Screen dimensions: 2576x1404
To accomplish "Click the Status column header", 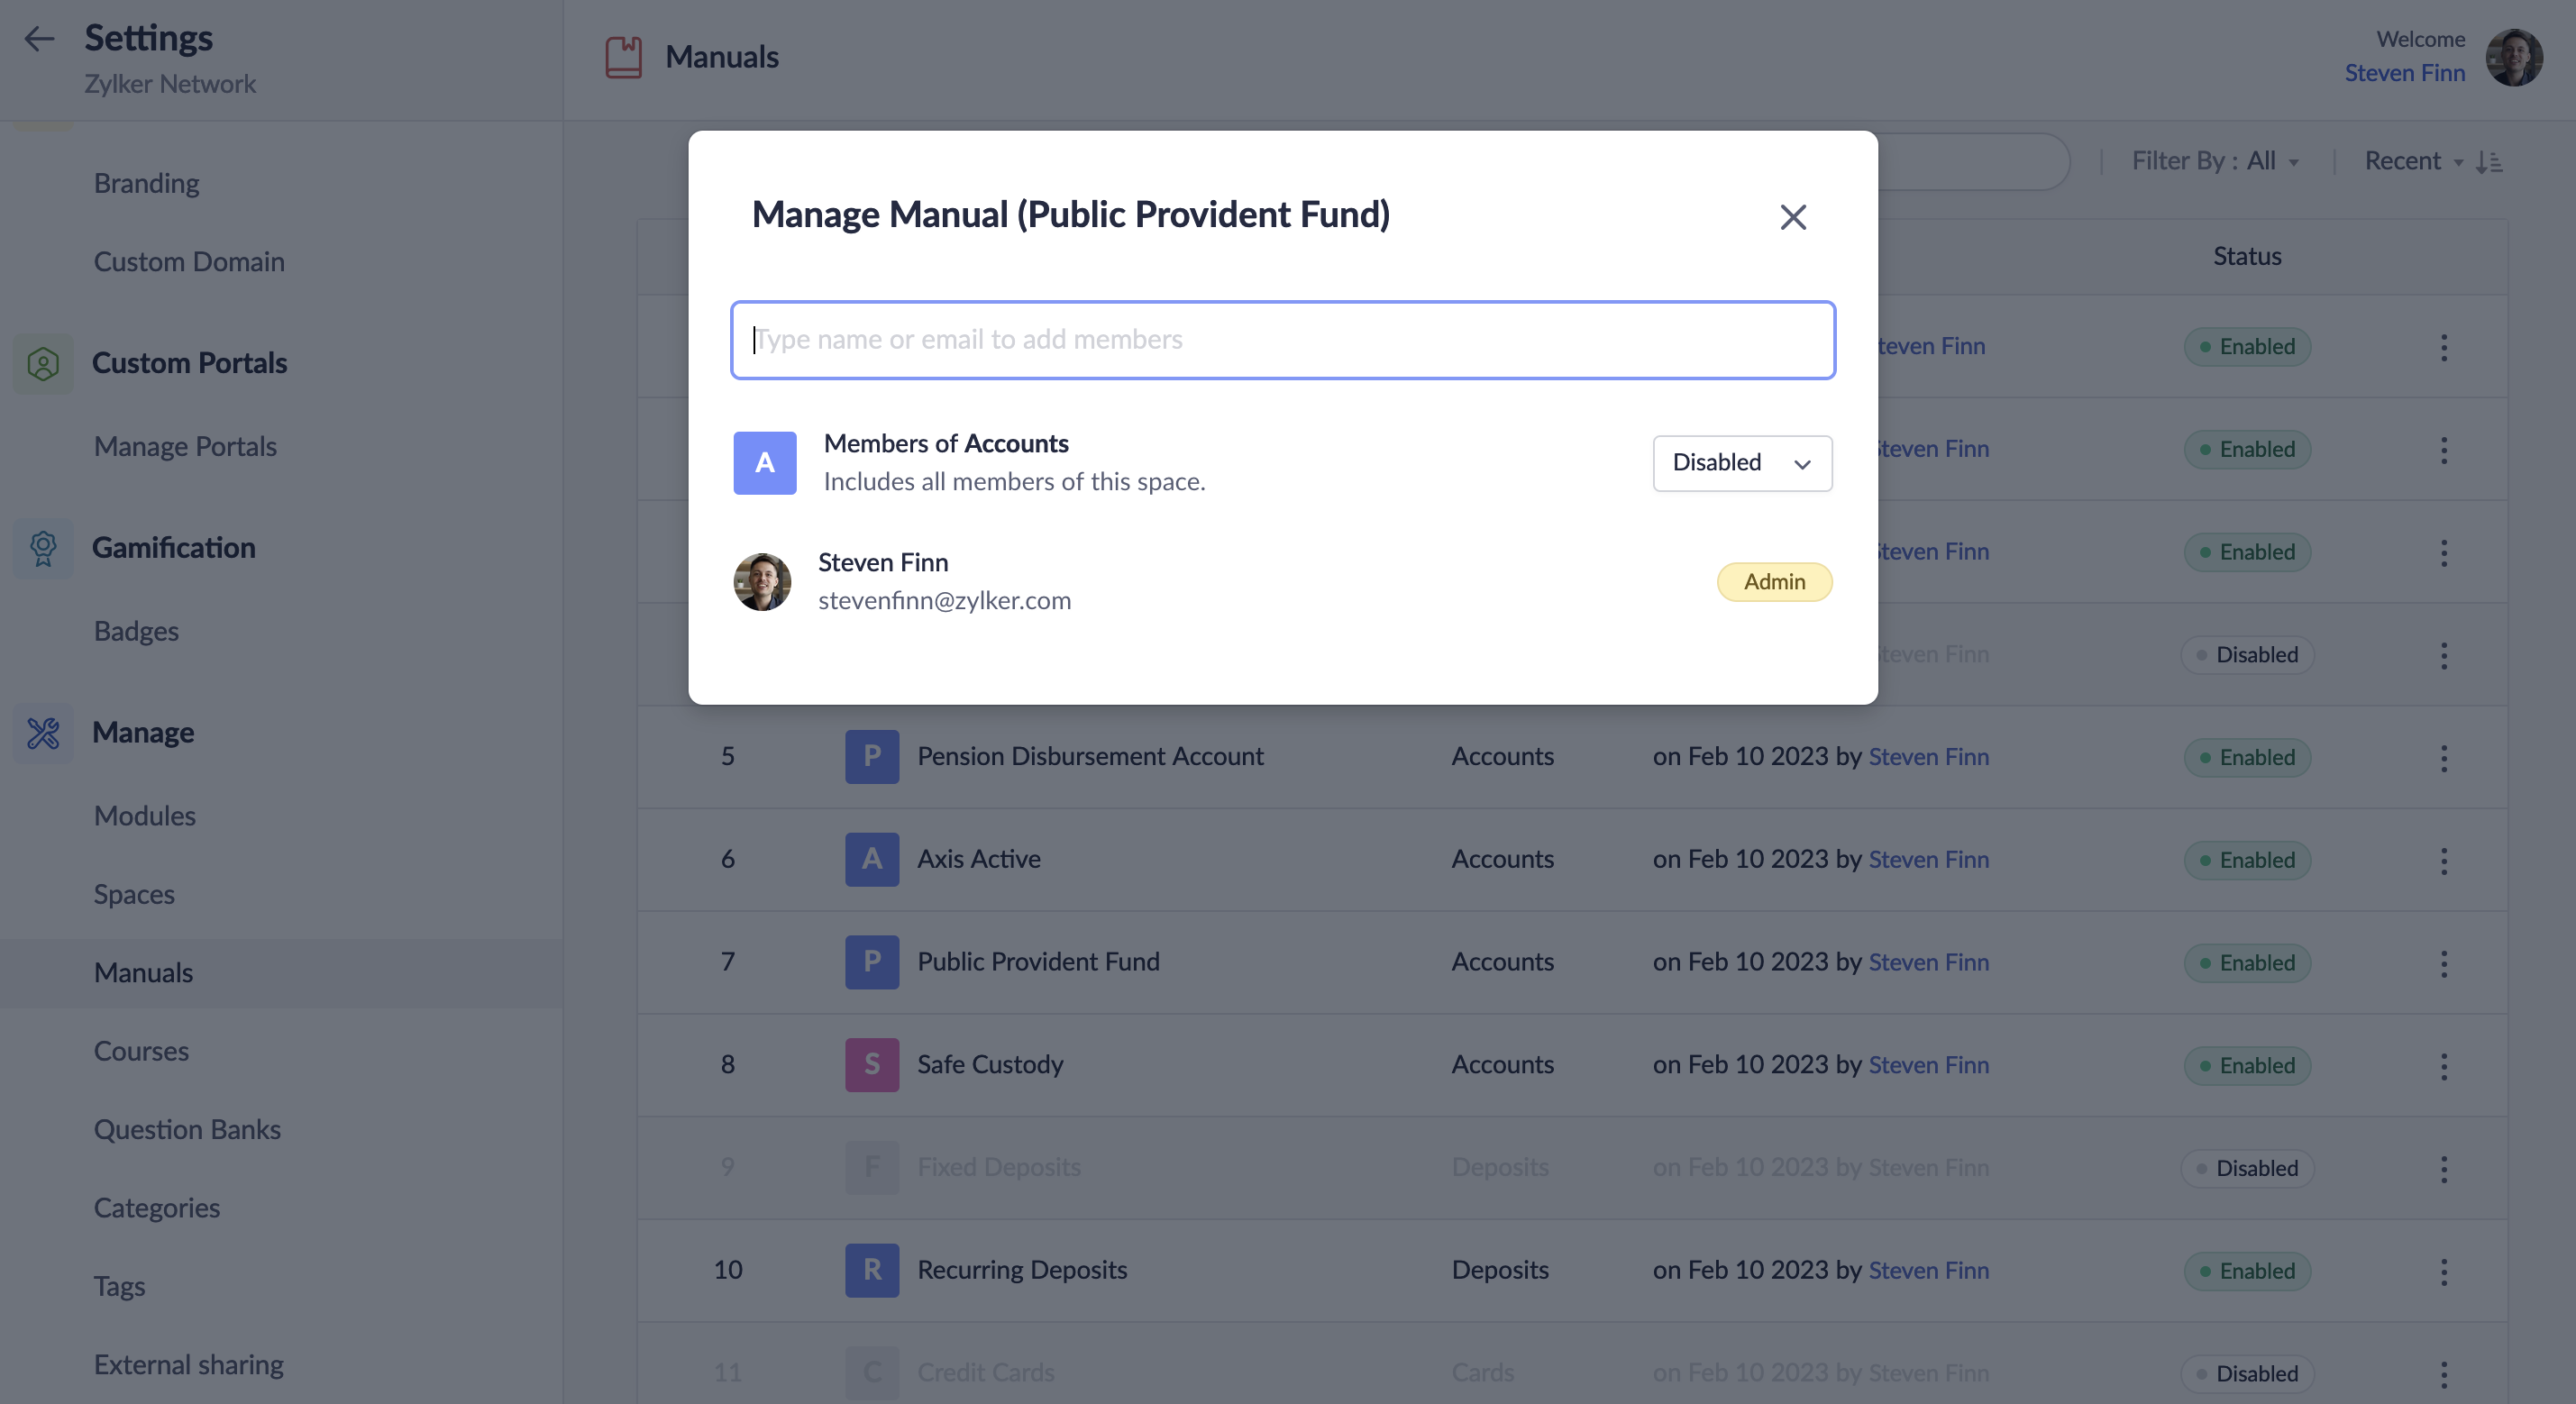I will click(2247, 257).
